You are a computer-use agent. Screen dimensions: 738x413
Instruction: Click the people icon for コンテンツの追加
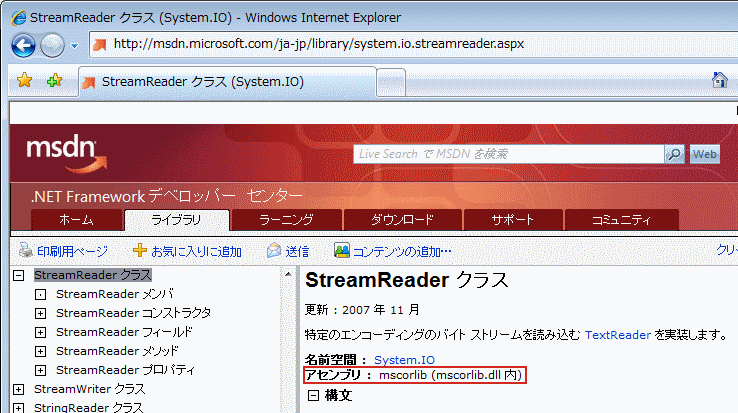tap(342, 250)
